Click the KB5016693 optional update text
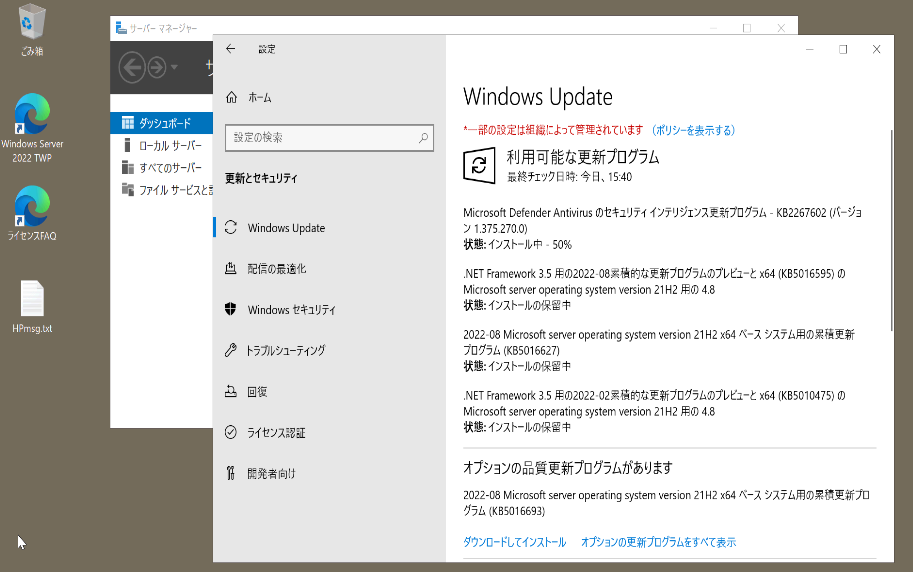 point(667,503)
